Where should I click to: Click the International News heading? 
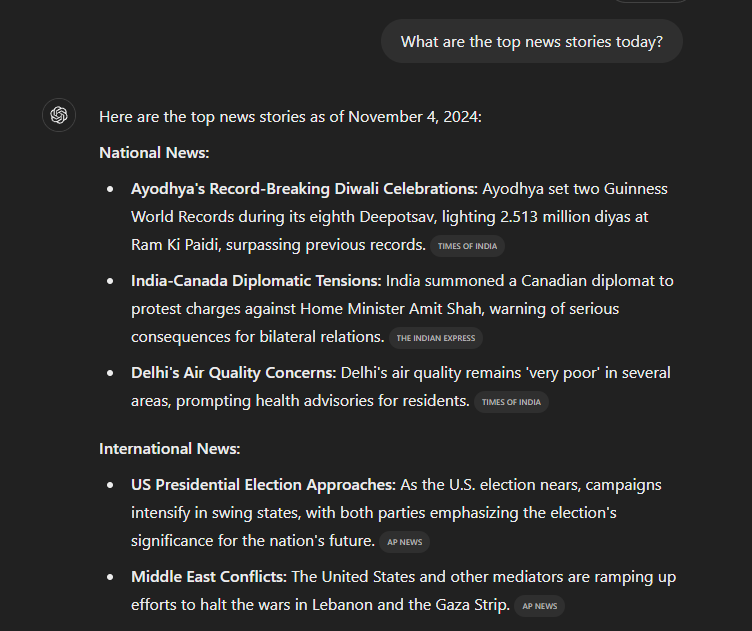coord(169,449)
